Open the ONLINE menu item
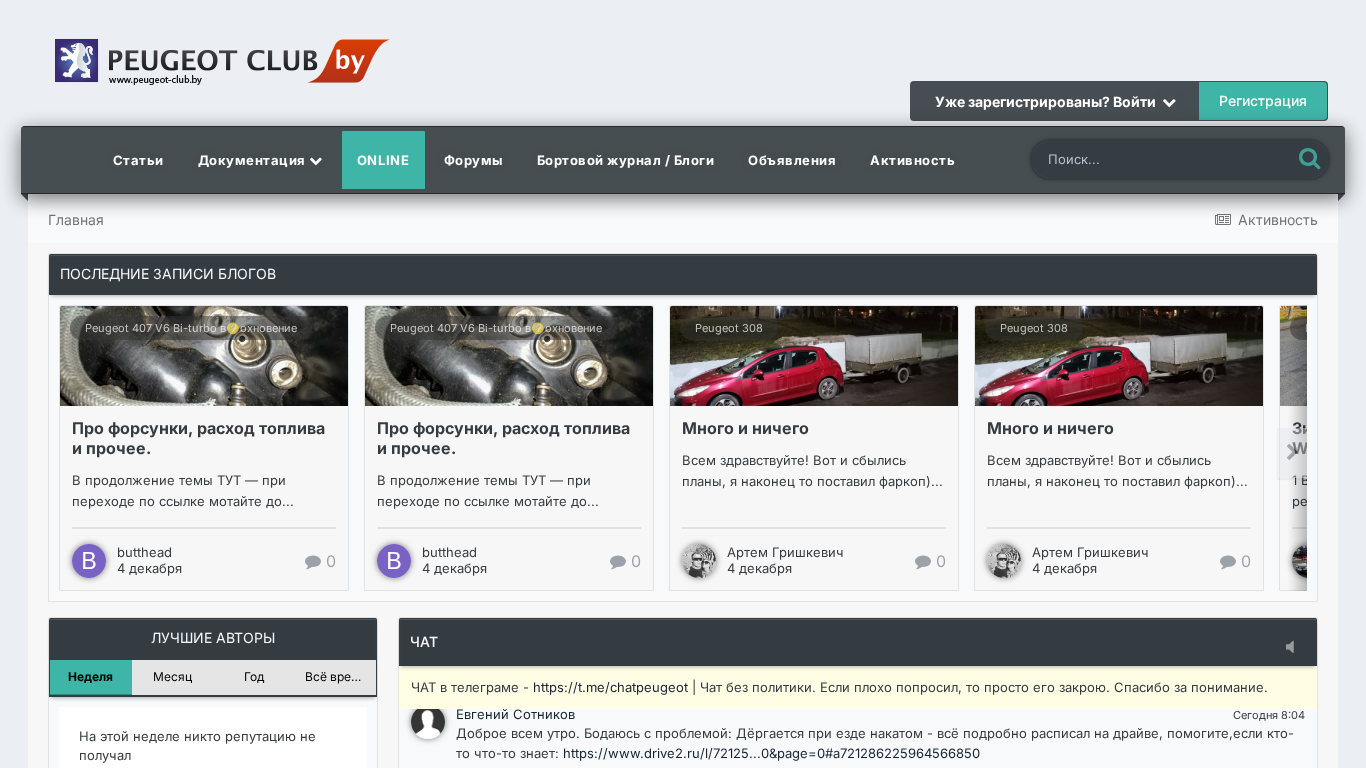Viewport: 1366px width, 768px height. point(383,160)
